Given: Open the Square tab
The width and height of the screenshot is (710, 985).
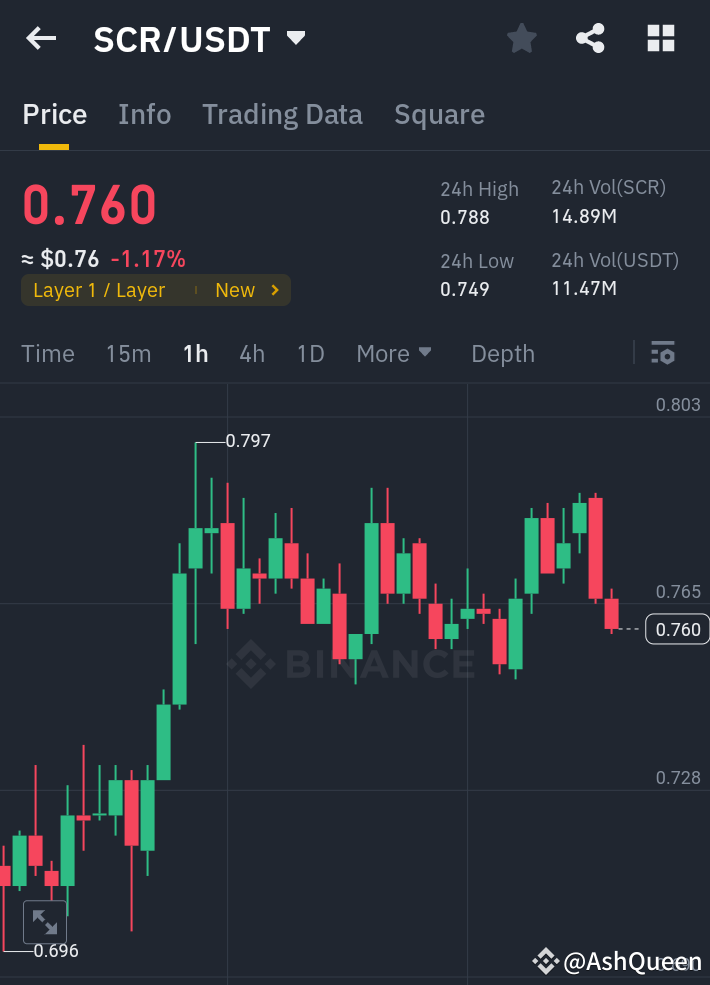Looking at the screenshot, I should point(439,114).
